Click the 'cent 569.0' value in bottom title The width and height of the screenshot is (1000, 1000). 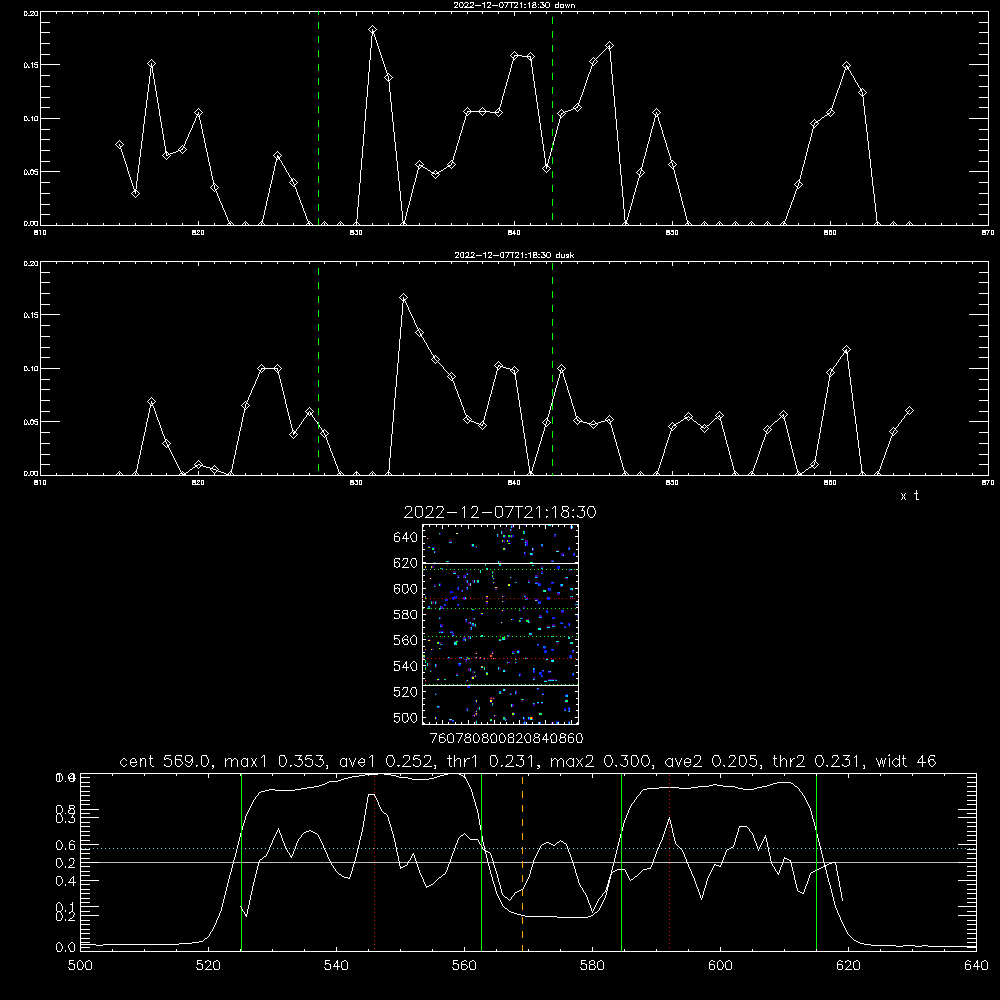165,761
